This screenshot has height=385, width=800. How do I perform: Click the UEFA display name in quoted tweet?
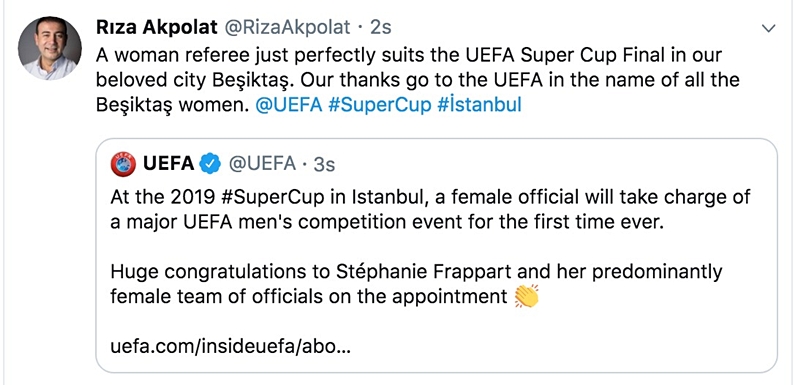point(168,164)
